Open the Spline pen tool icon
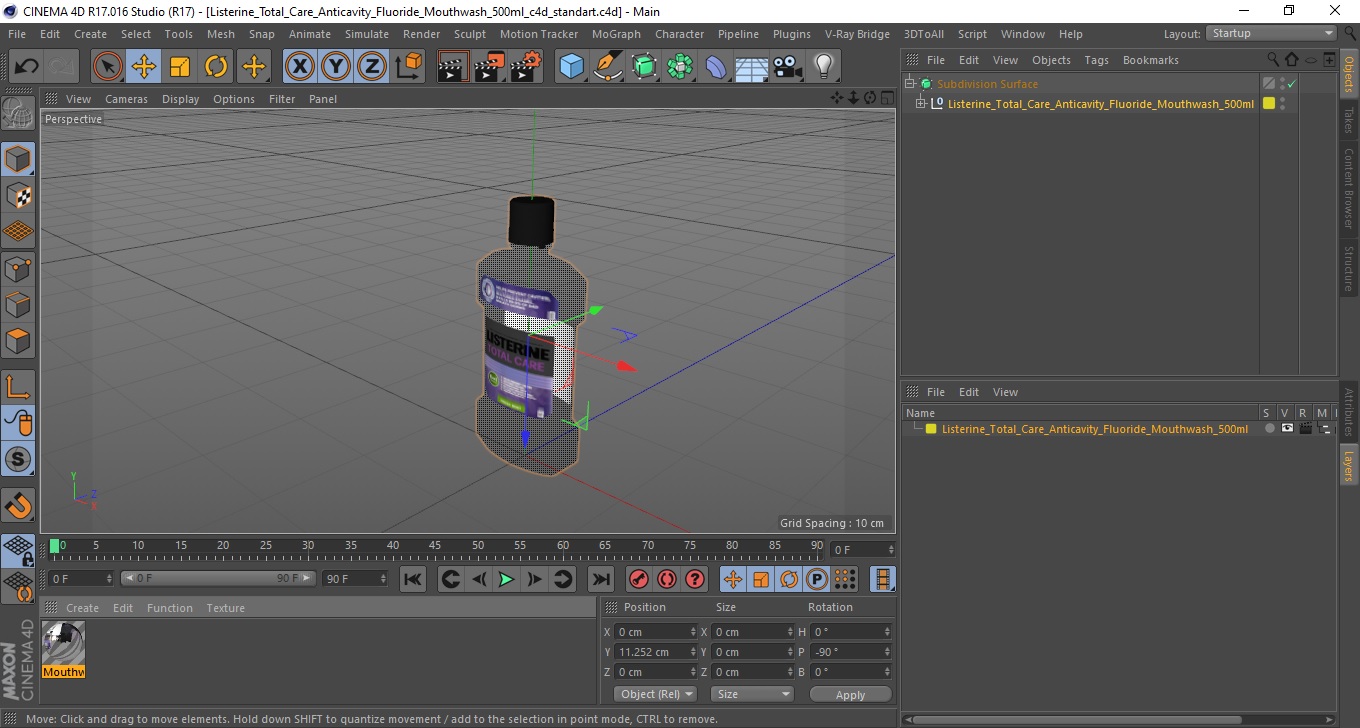1360x728 pixels. [608, 67]
